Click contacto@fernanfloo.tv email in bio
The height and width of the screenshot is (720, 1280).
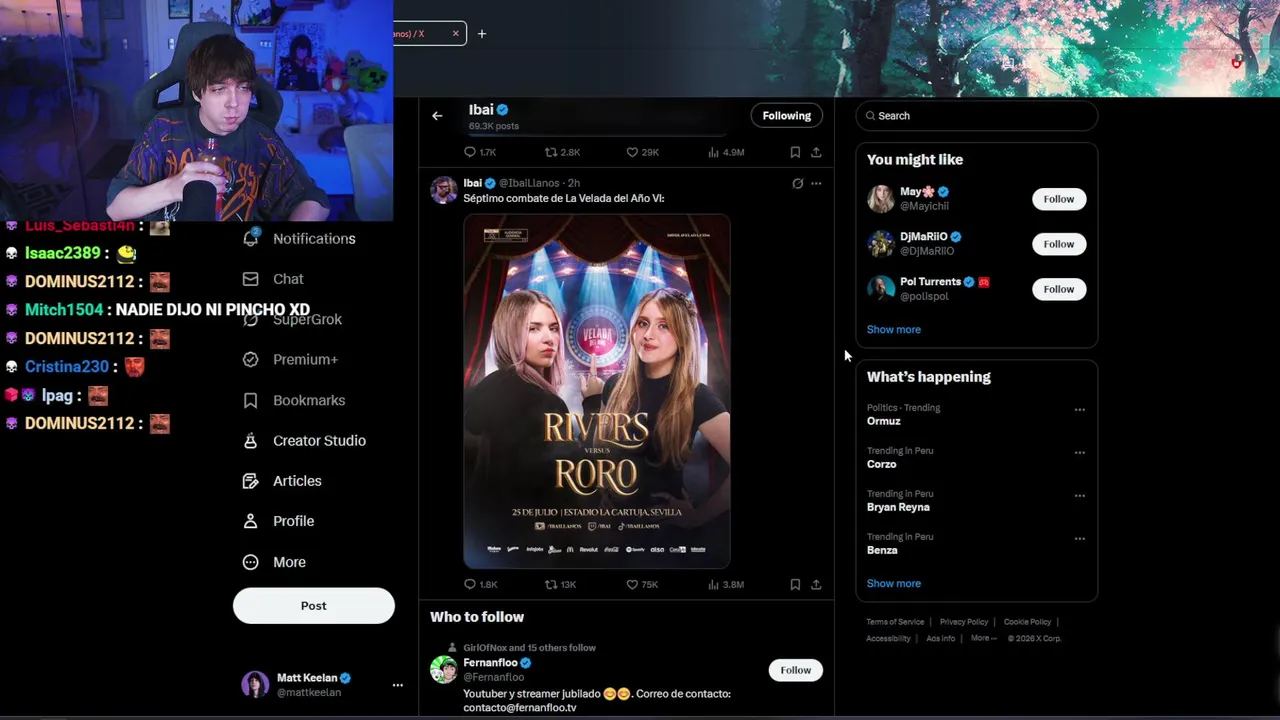point(520,707)
